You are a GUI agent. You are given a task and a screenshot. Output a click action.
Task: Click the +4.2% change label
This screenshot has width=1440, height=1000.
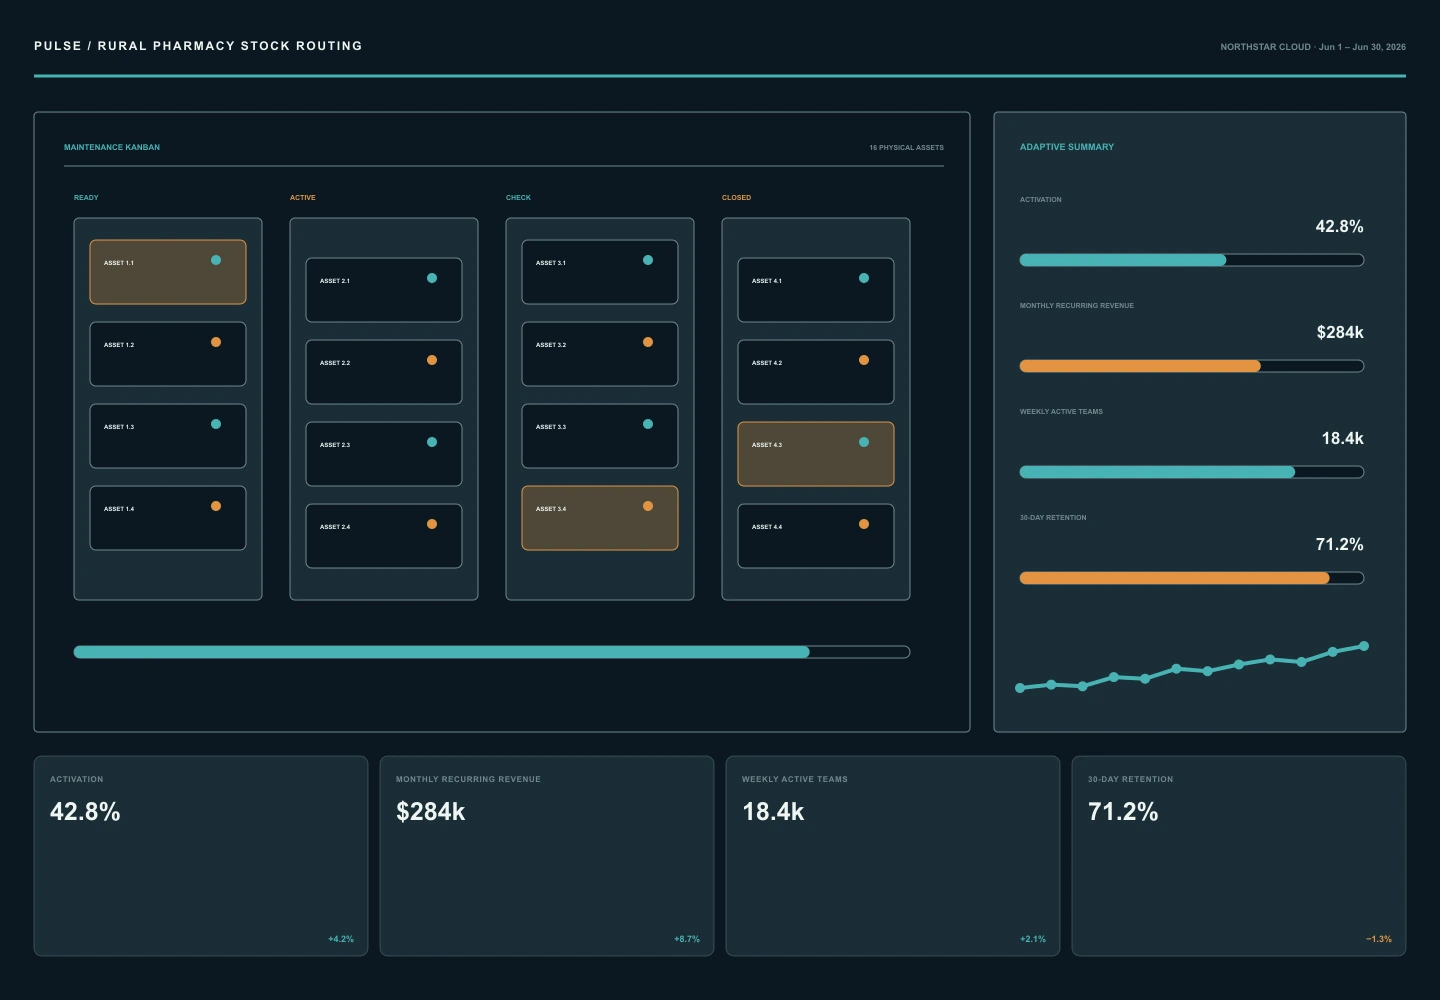coord(341,939)
